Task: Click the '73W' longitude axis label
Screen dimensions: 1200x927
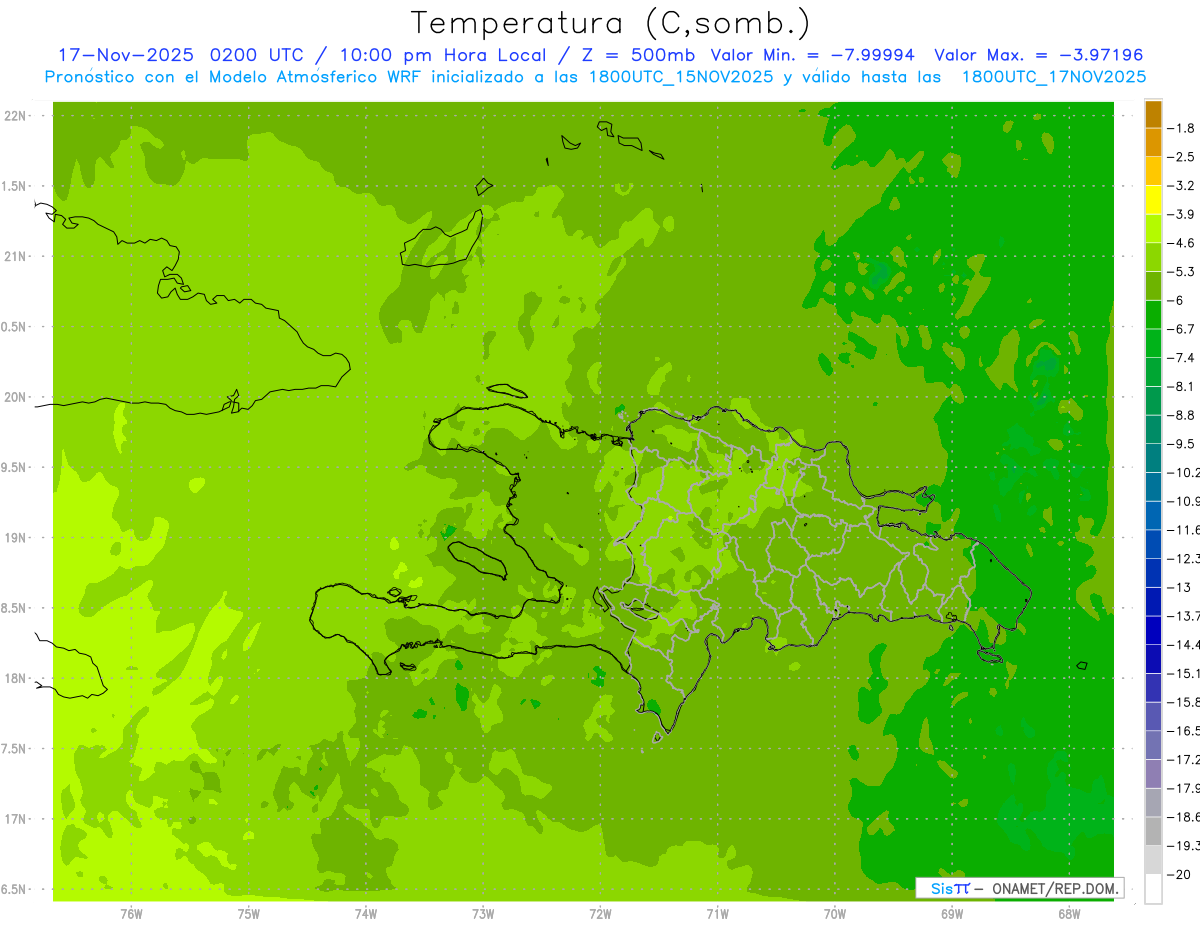Action: pyautogui.click(x=483, y=914)
